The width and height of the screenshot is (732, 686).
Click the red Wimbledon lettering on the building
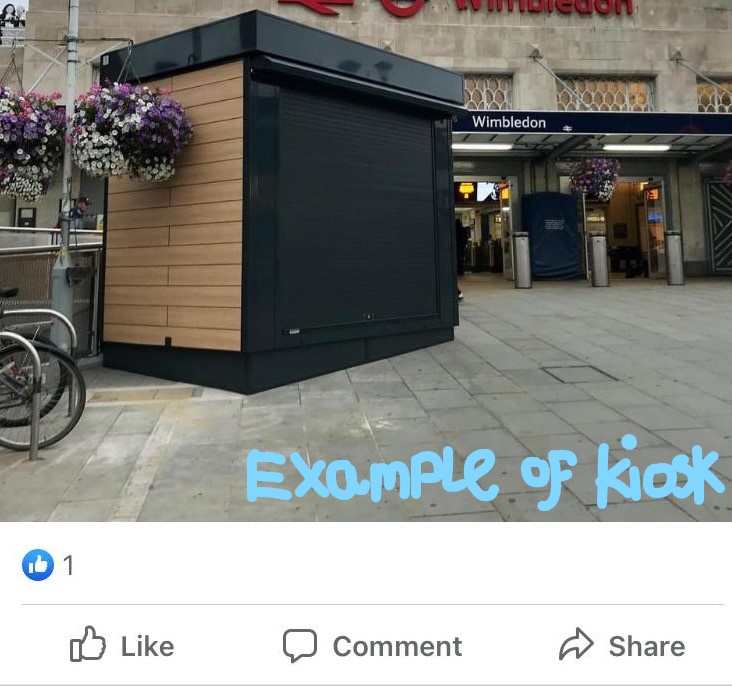pyautogui.click(x=544, y=7)
